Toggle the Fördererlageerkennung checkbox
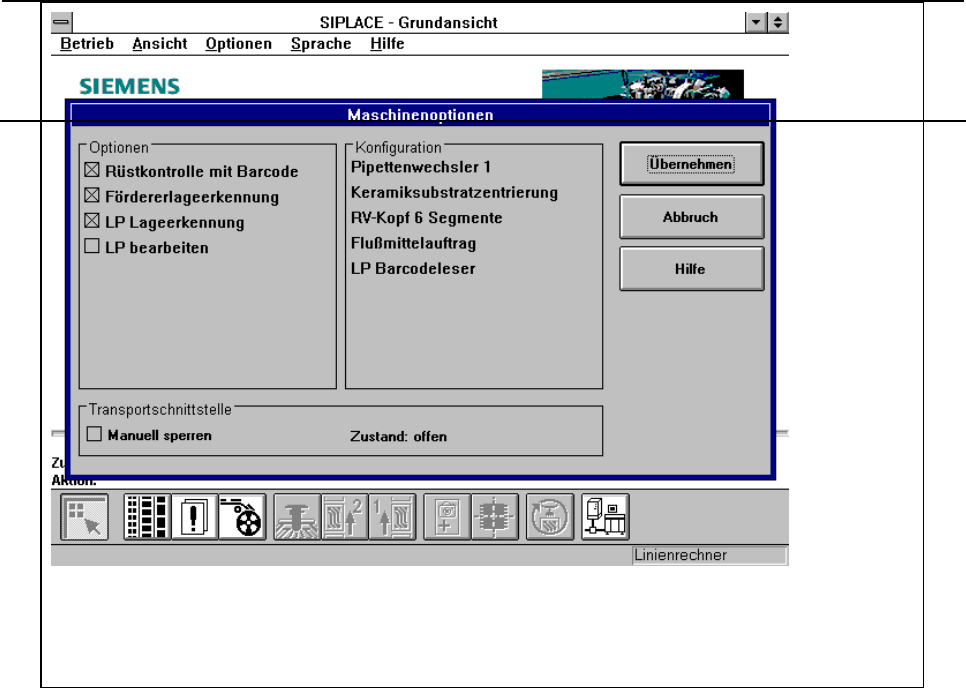 pyautogui.click(x=92, y=195)
